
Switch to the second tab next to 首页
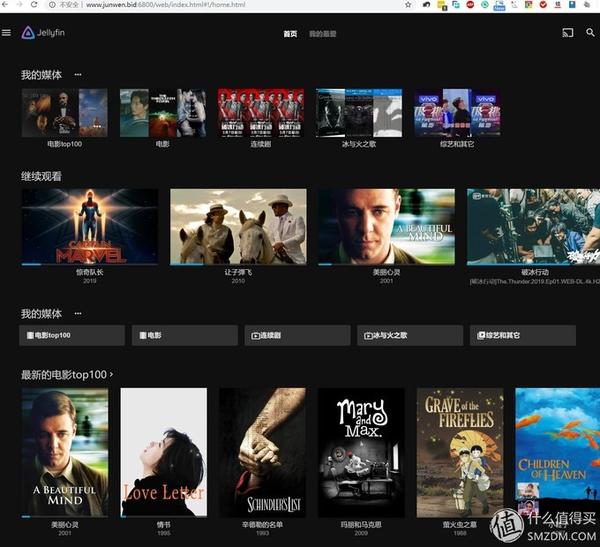click(x=323, y=34)
